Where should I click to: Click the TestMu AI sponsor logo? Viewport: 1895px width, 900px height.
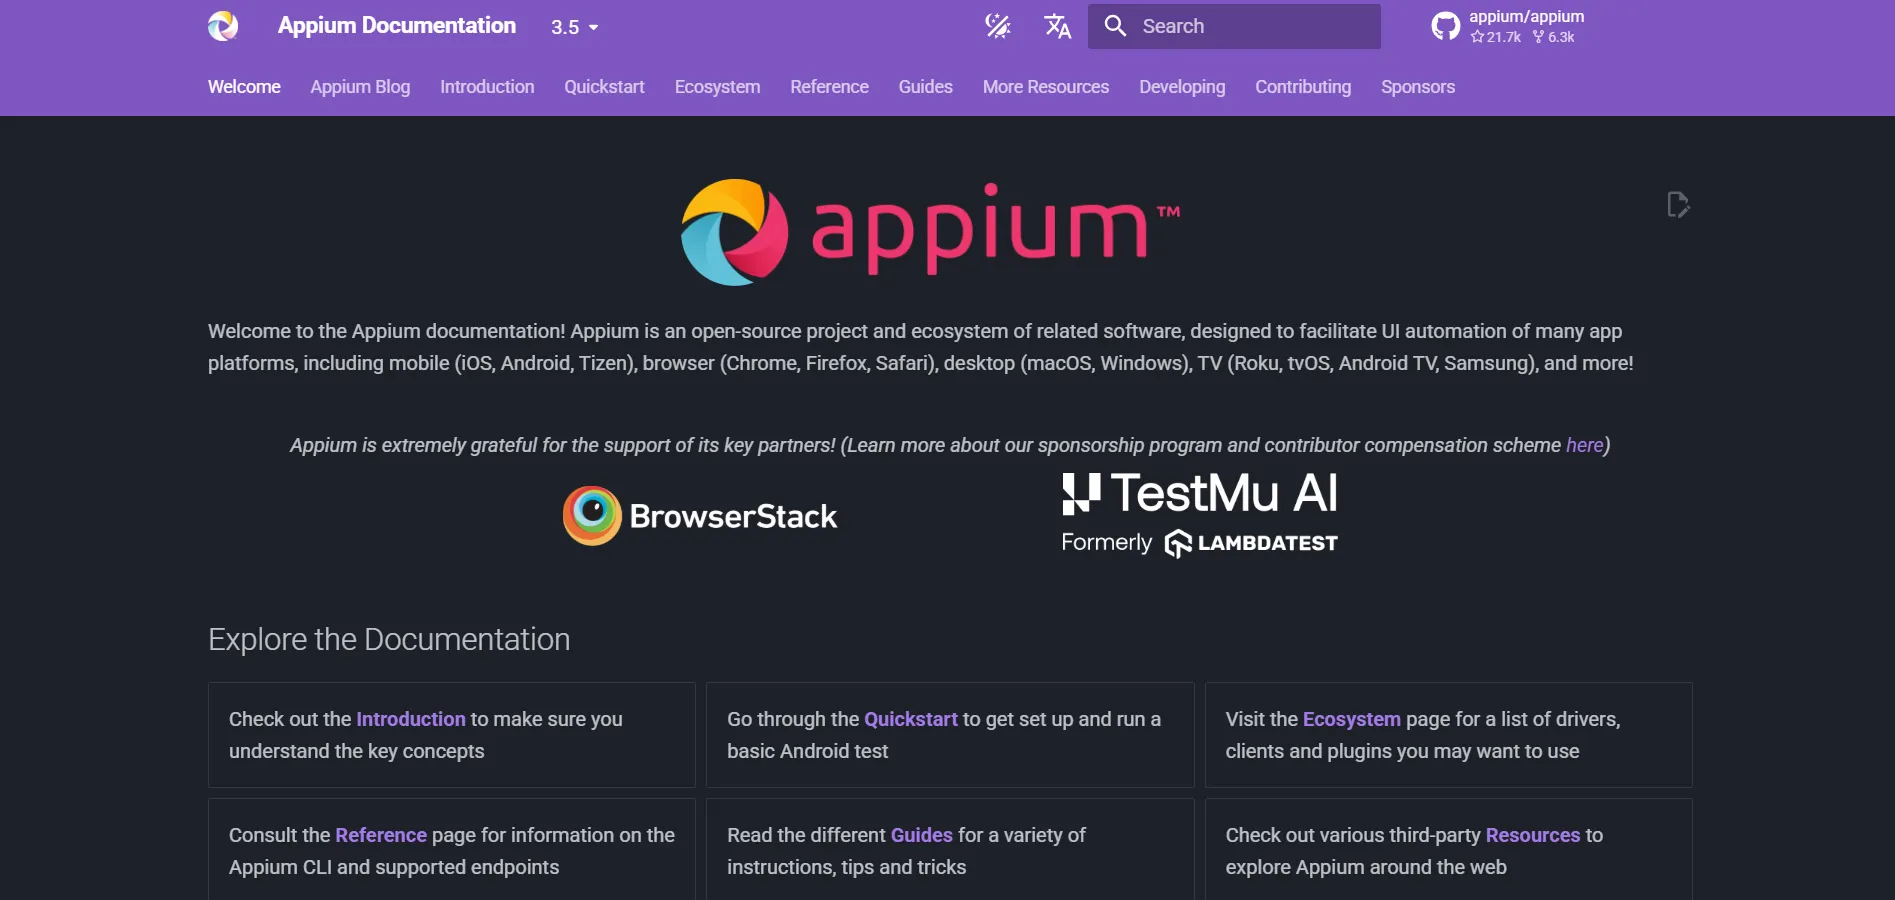(1200, 515)
